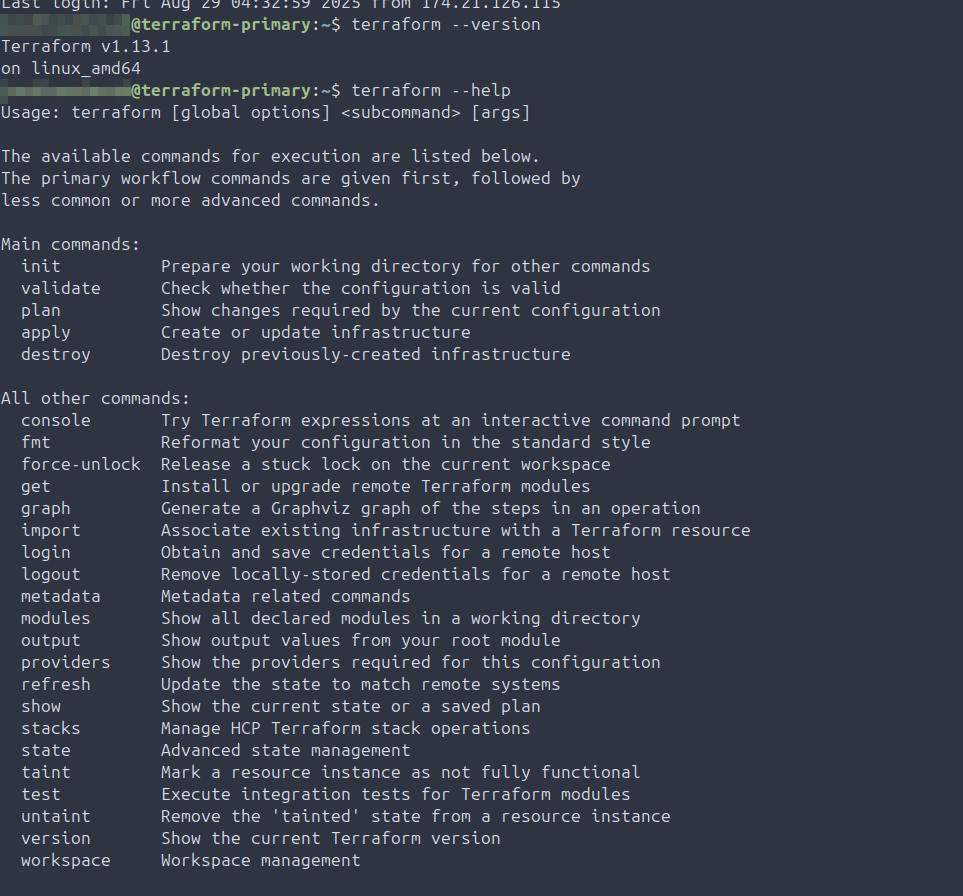Click the 'login' command entry

click(46, 552)
